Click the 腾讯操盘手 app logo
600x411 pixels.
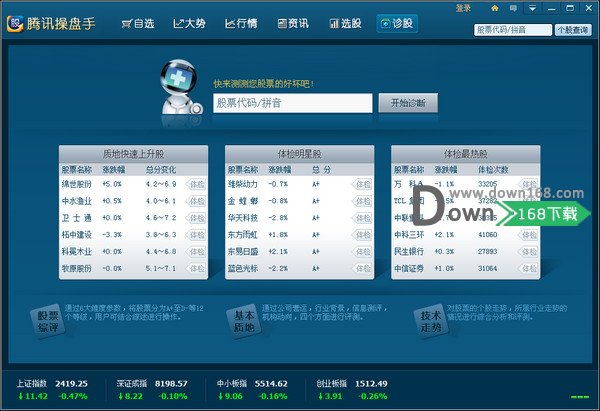coord(15,24)
